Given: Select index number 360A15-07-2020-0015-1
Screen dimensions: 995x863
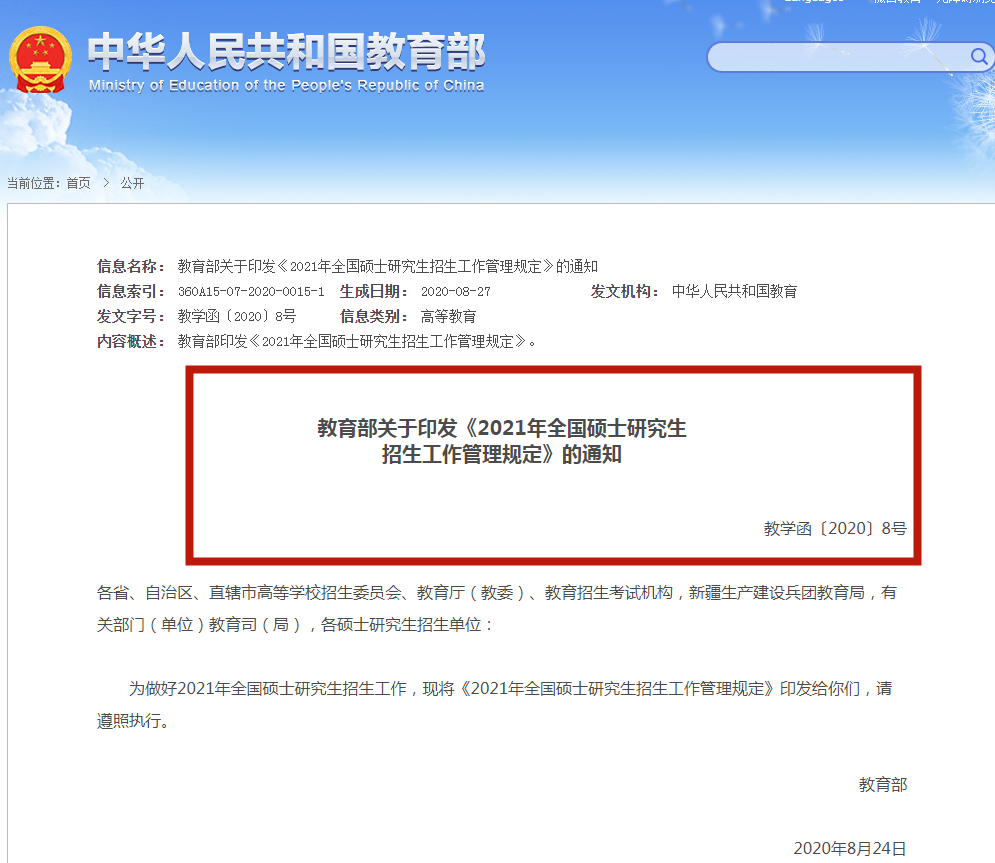Looking at the screenshot, I should point(251,292).
